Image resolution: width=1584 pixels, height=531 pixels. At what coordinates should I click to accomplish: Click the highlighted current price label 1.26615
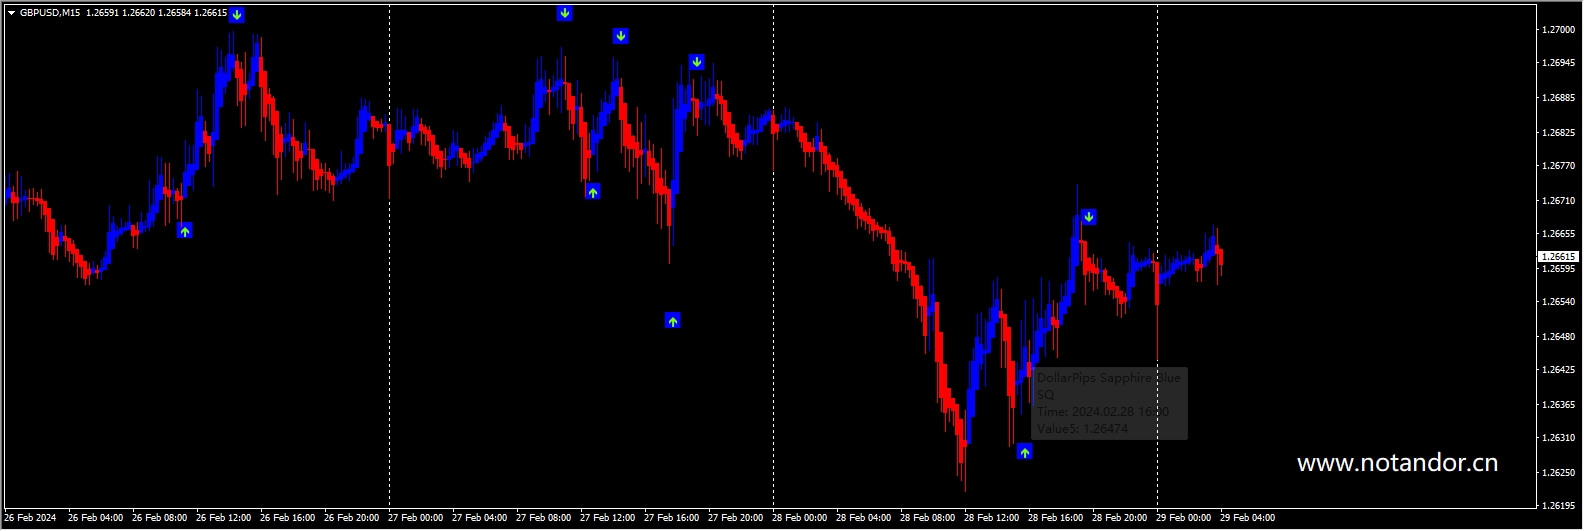click(1558, 257)
